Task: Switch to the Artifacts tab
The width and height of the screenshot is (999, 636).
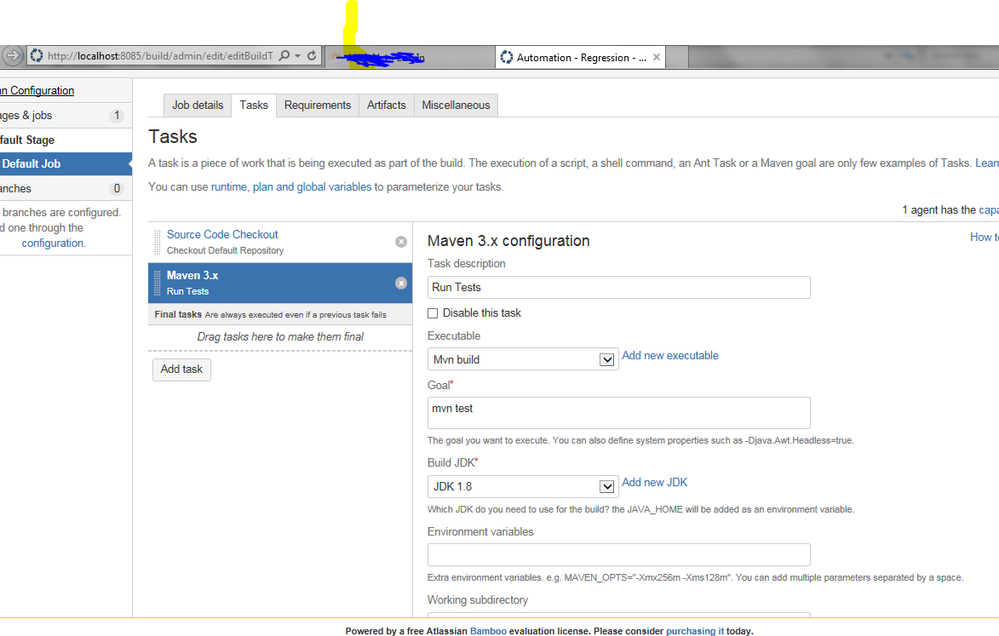Action: tap(386, 105)
